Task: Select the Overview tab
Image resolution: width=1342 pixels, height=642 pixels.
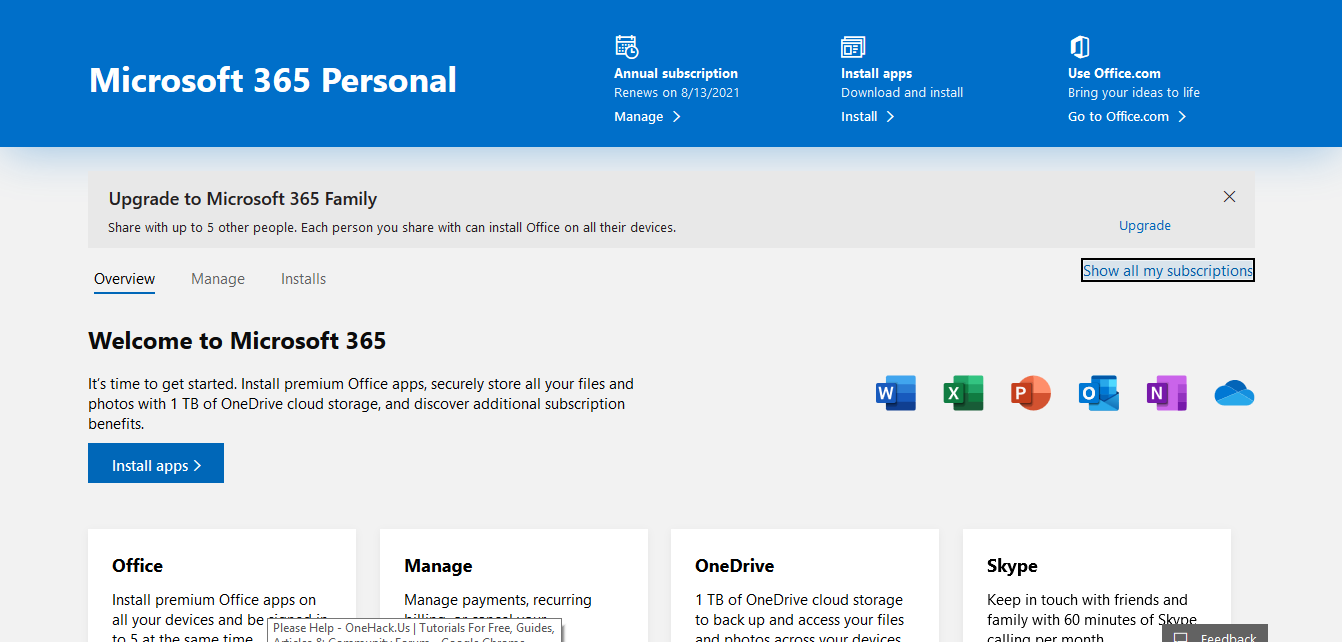Action: click(125, 280)
